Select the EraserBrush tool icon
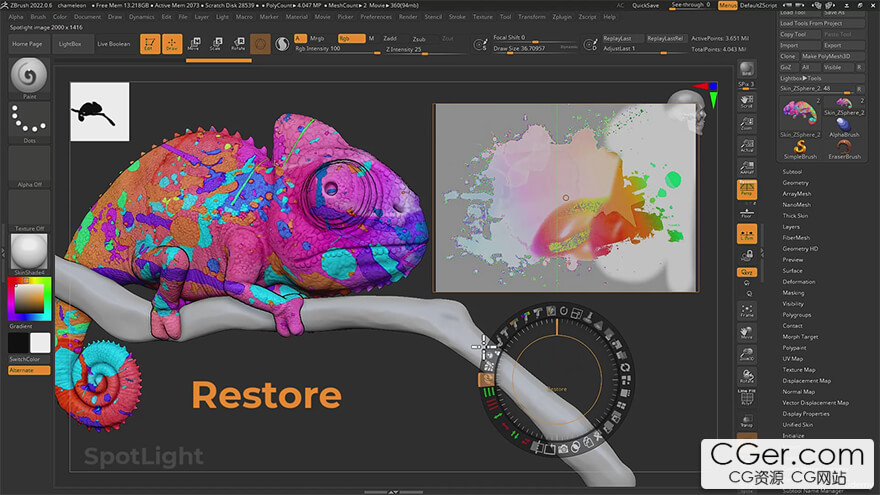Image resolution: width=880 pixels, height=495 pixels. click(844, 149)
